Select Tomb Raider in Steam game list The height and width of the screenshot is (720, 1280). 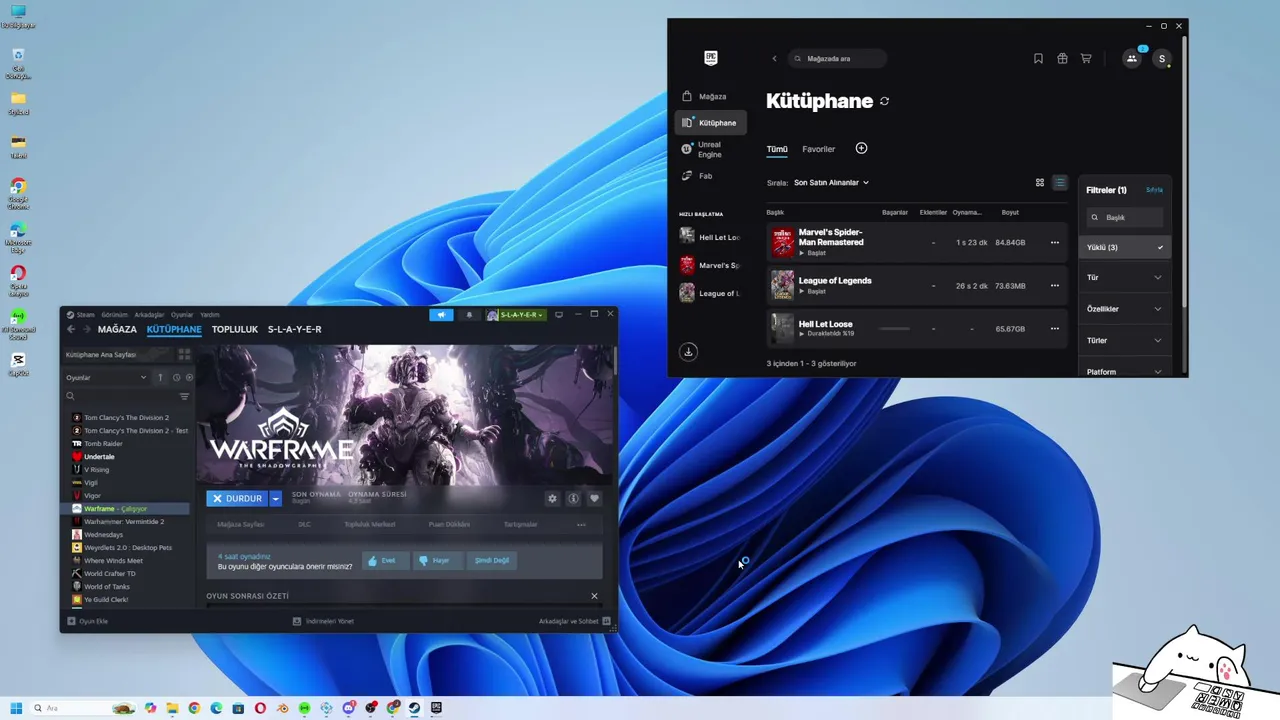click(103, 444)
